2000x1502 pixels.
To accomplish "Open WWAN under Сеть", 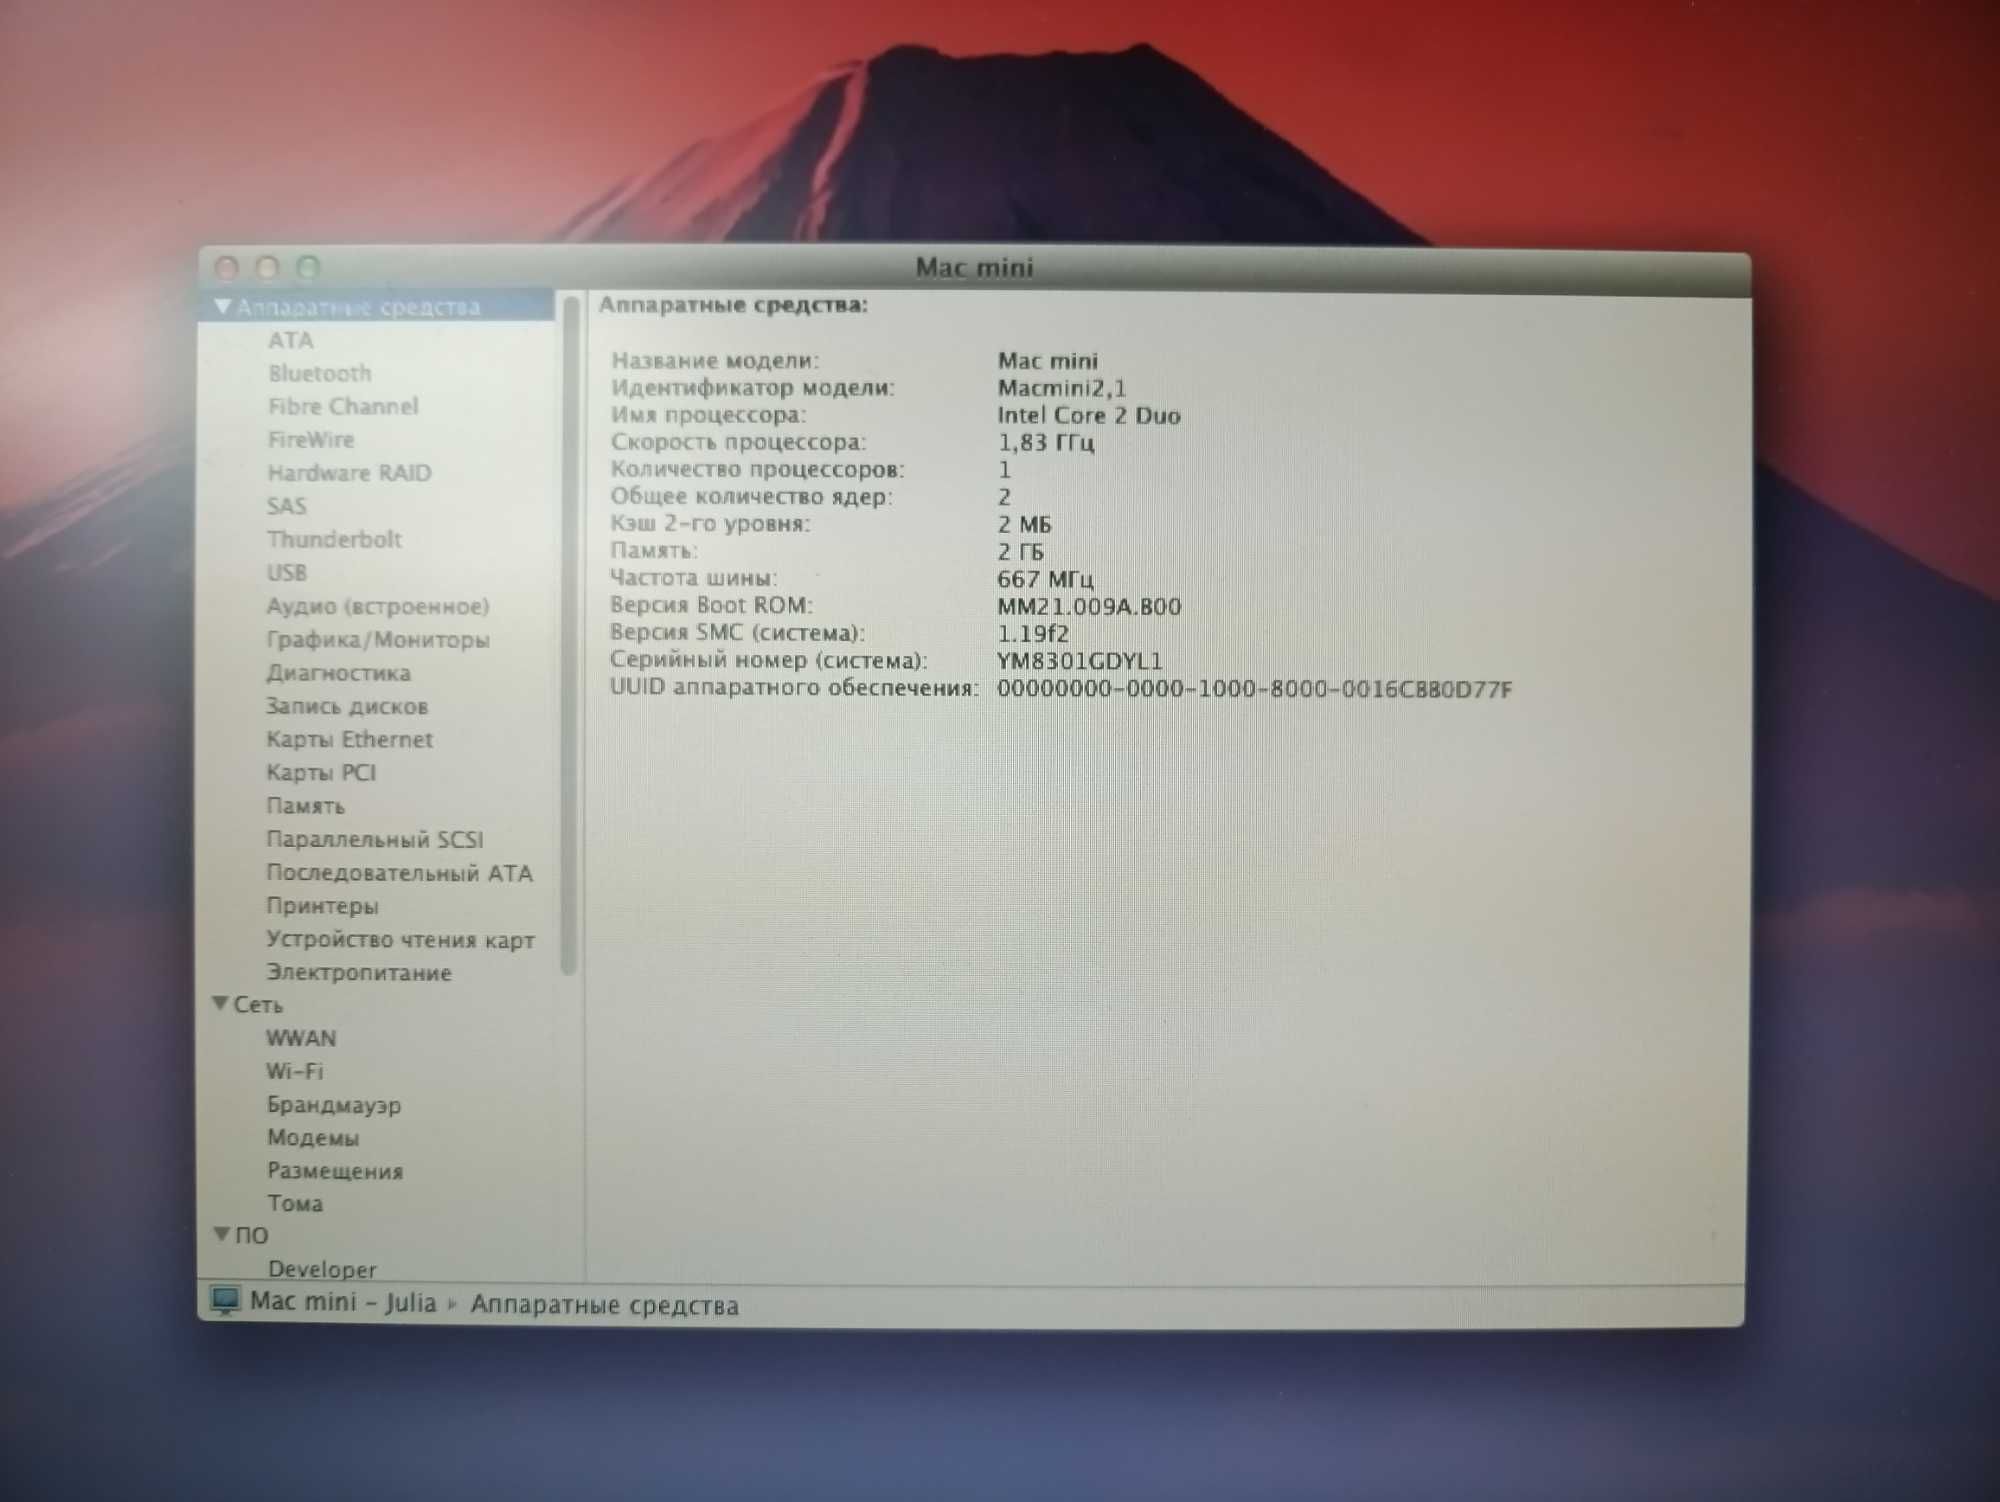I will tap(301, 1038).
